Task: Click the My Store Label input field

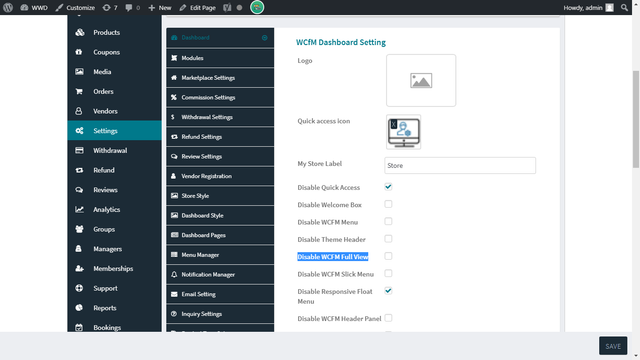Action: point(460,165)
